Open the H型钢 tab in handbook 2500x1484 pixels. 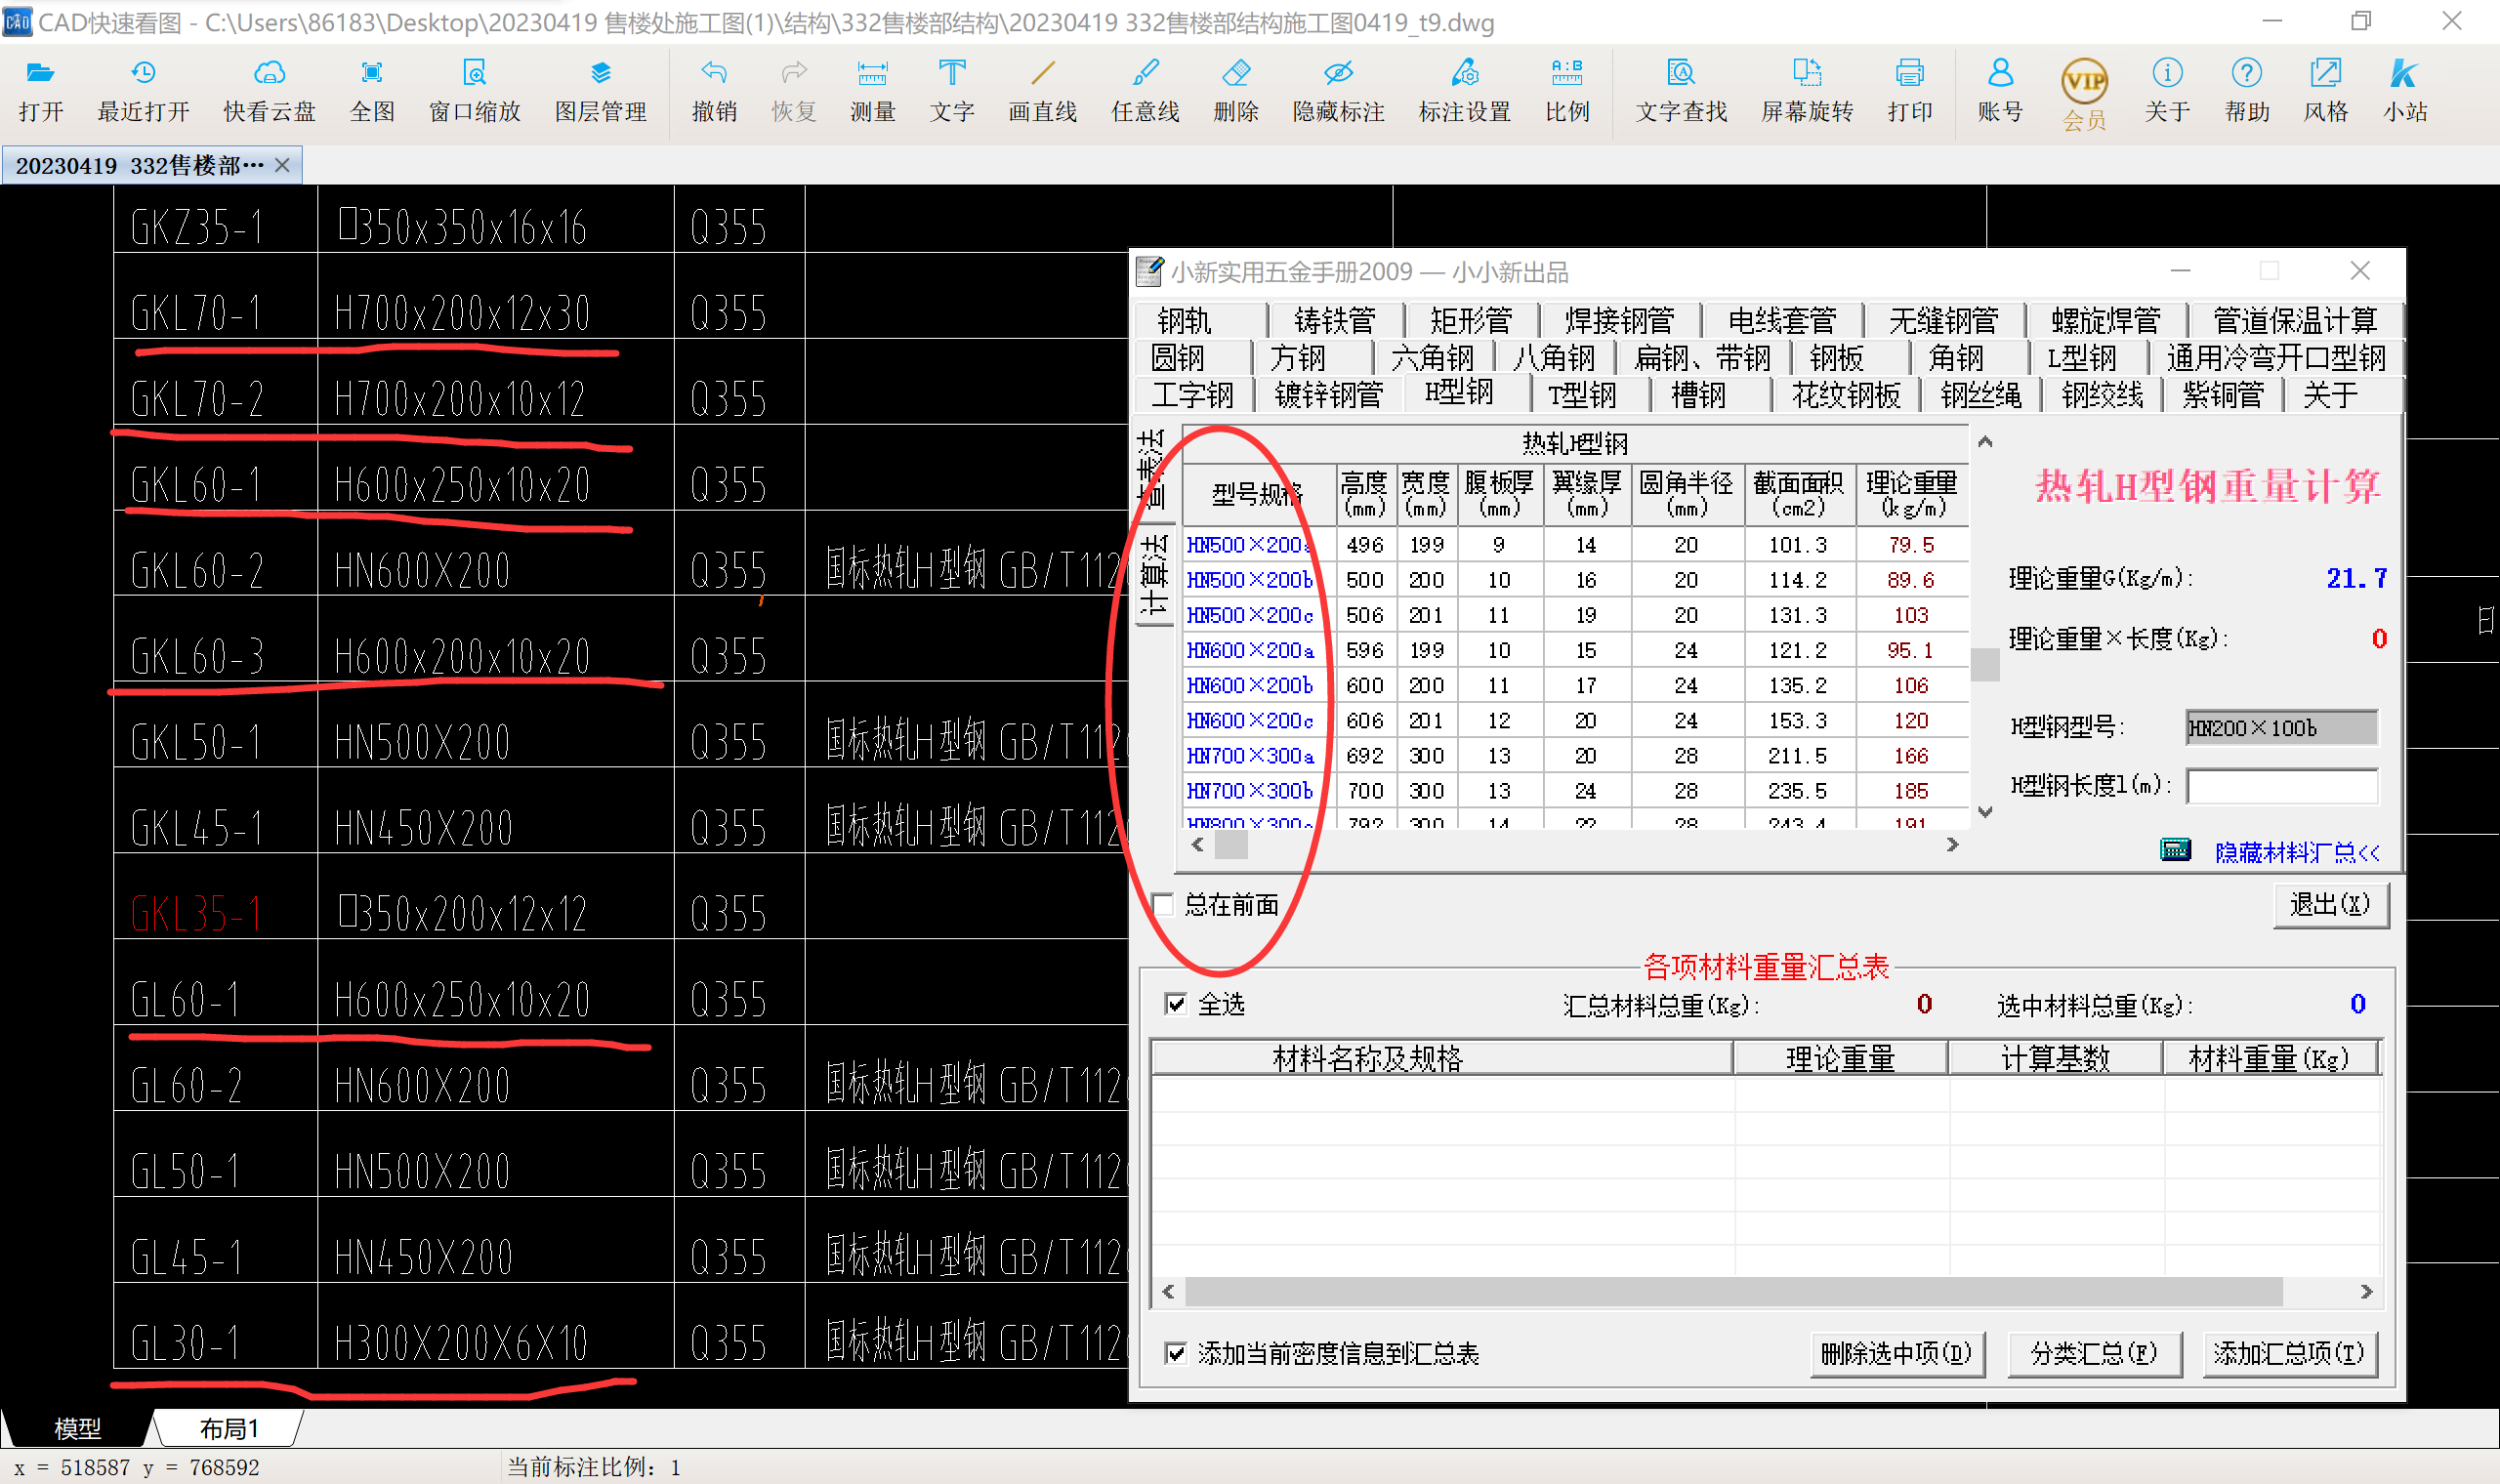point(1459,392)
